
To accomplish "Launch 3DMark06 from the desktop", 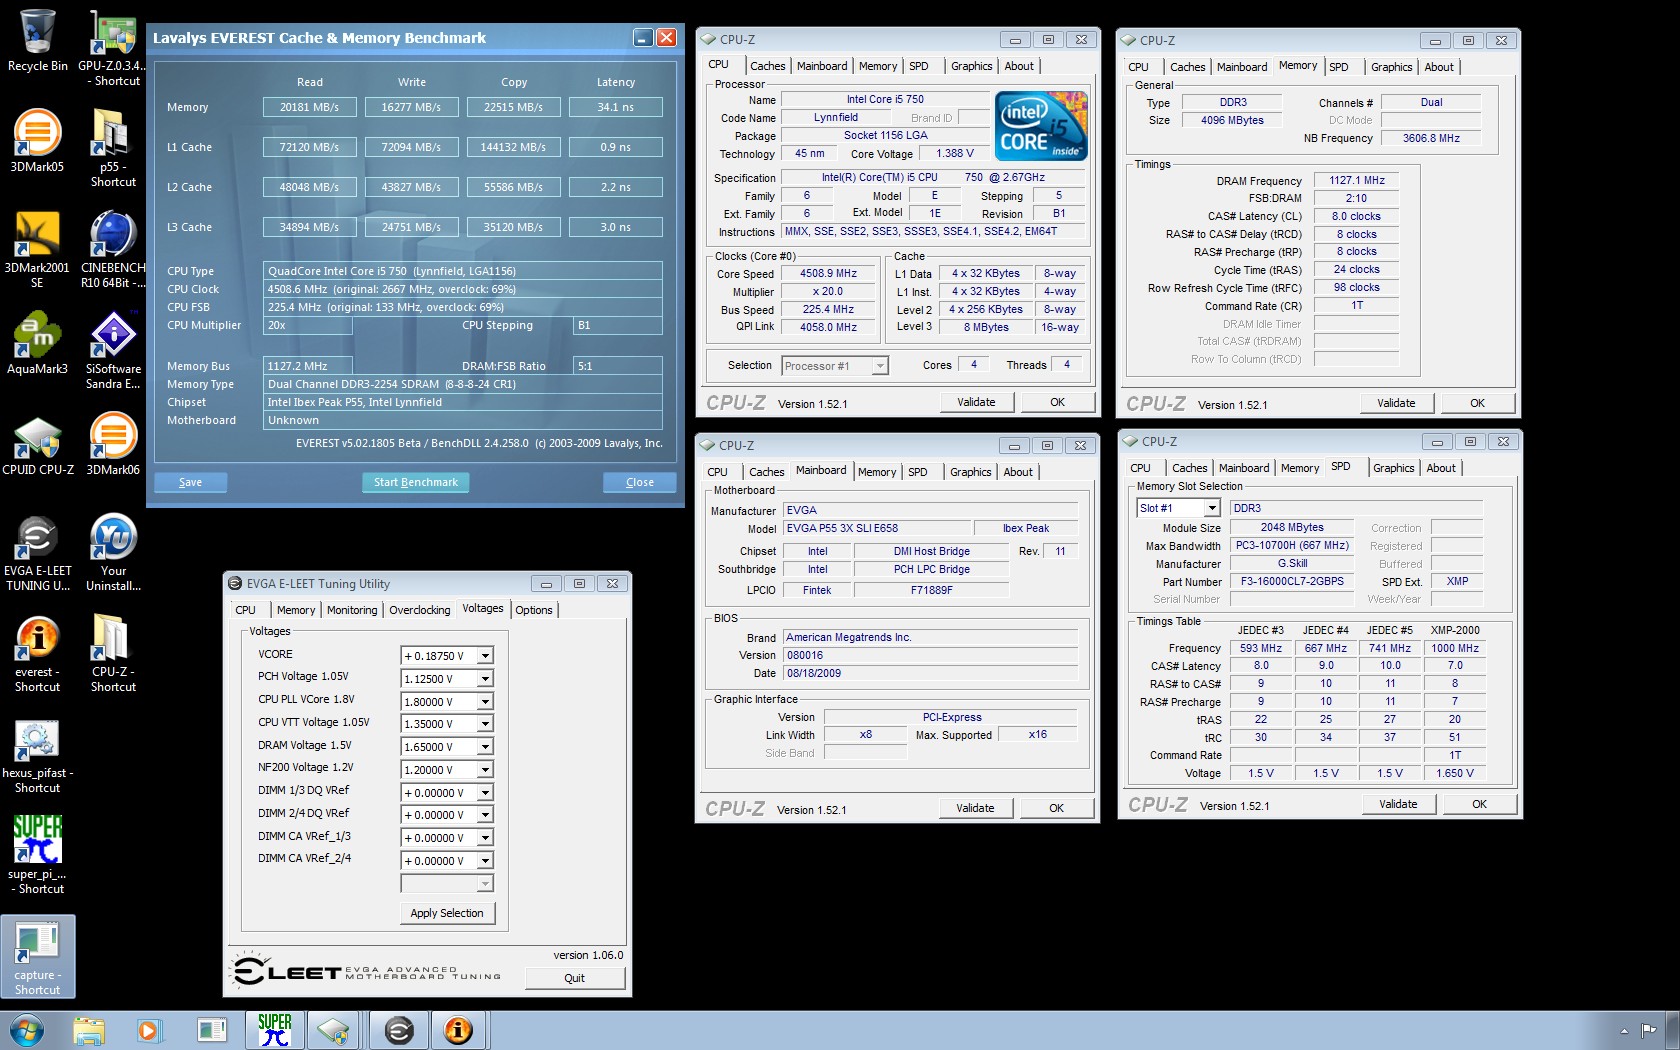I will coord(113,445).
